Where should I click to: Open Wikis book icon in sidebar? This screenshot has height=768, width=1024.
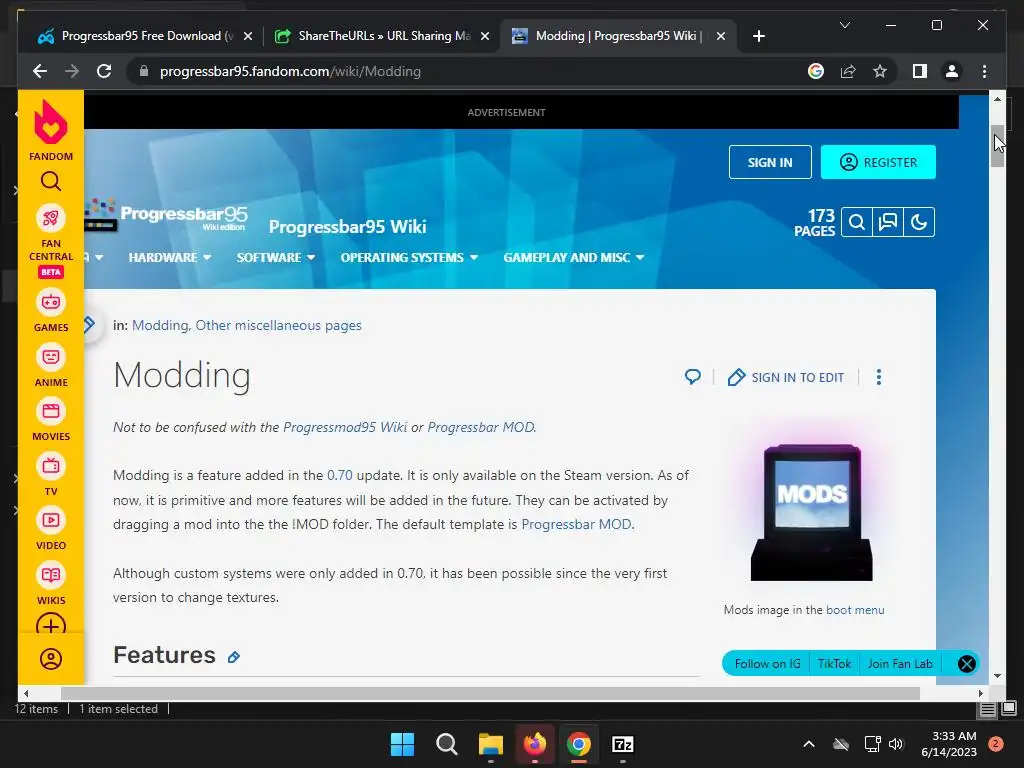[51, 575]
